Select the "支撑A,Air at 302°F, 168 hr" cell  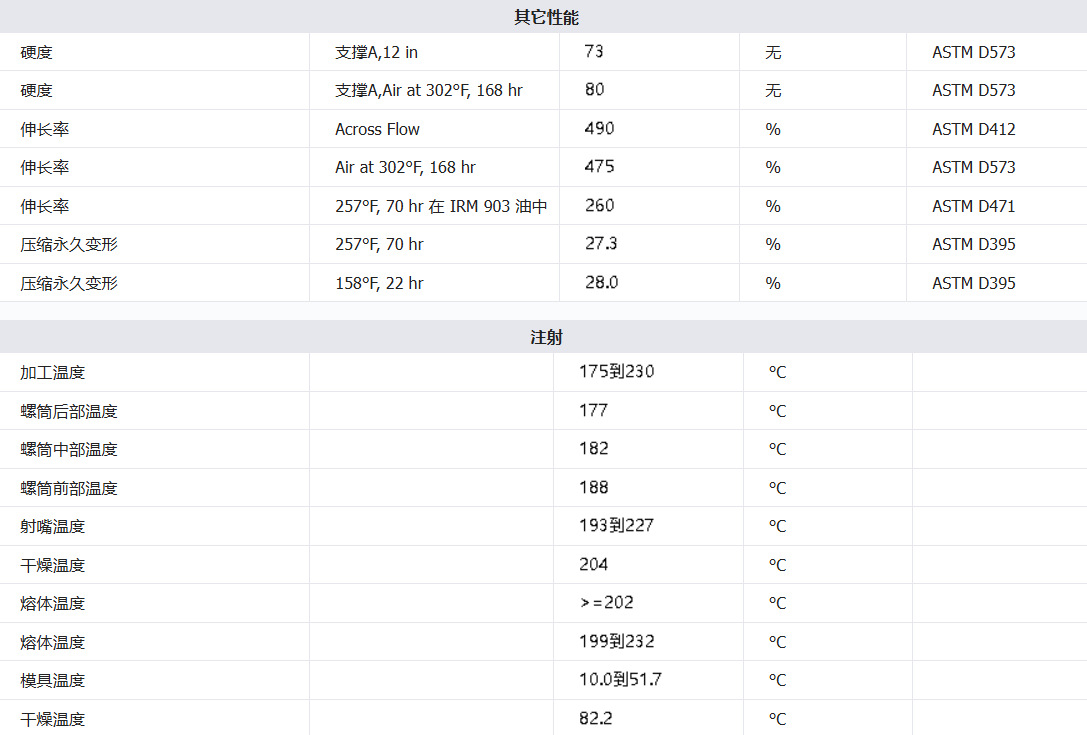428,90
